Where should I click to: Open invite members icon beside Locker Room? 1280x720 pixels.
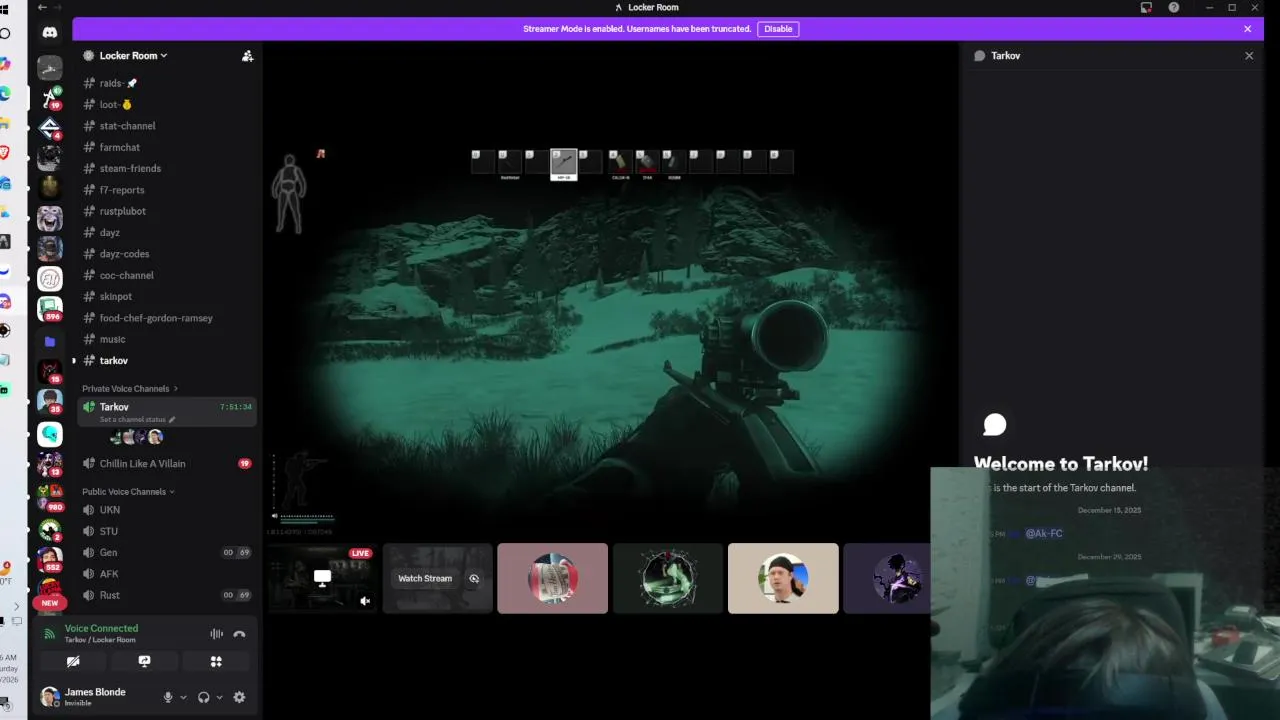[247, 56]
